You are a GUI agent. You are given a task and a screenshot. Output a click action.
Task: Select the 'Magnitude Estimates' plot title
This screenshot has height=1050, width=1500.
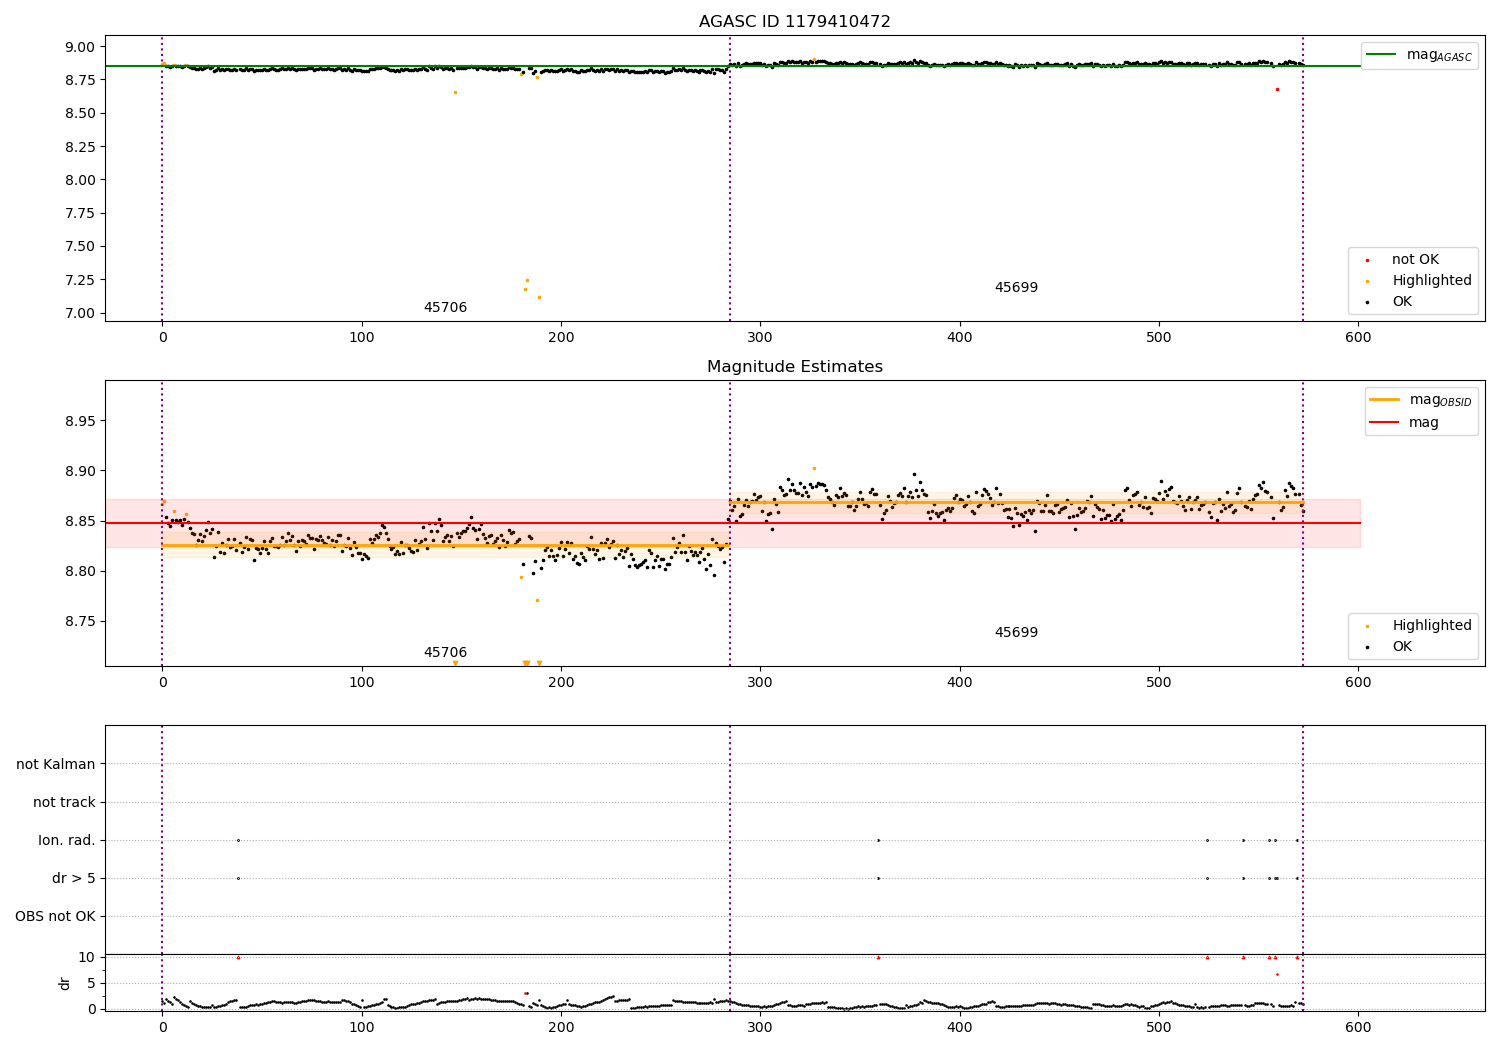pos(794,367)
